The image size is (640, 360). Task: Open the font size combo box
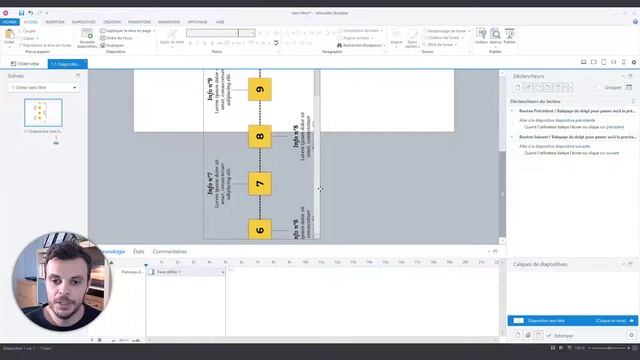click(x=247, y=33)
